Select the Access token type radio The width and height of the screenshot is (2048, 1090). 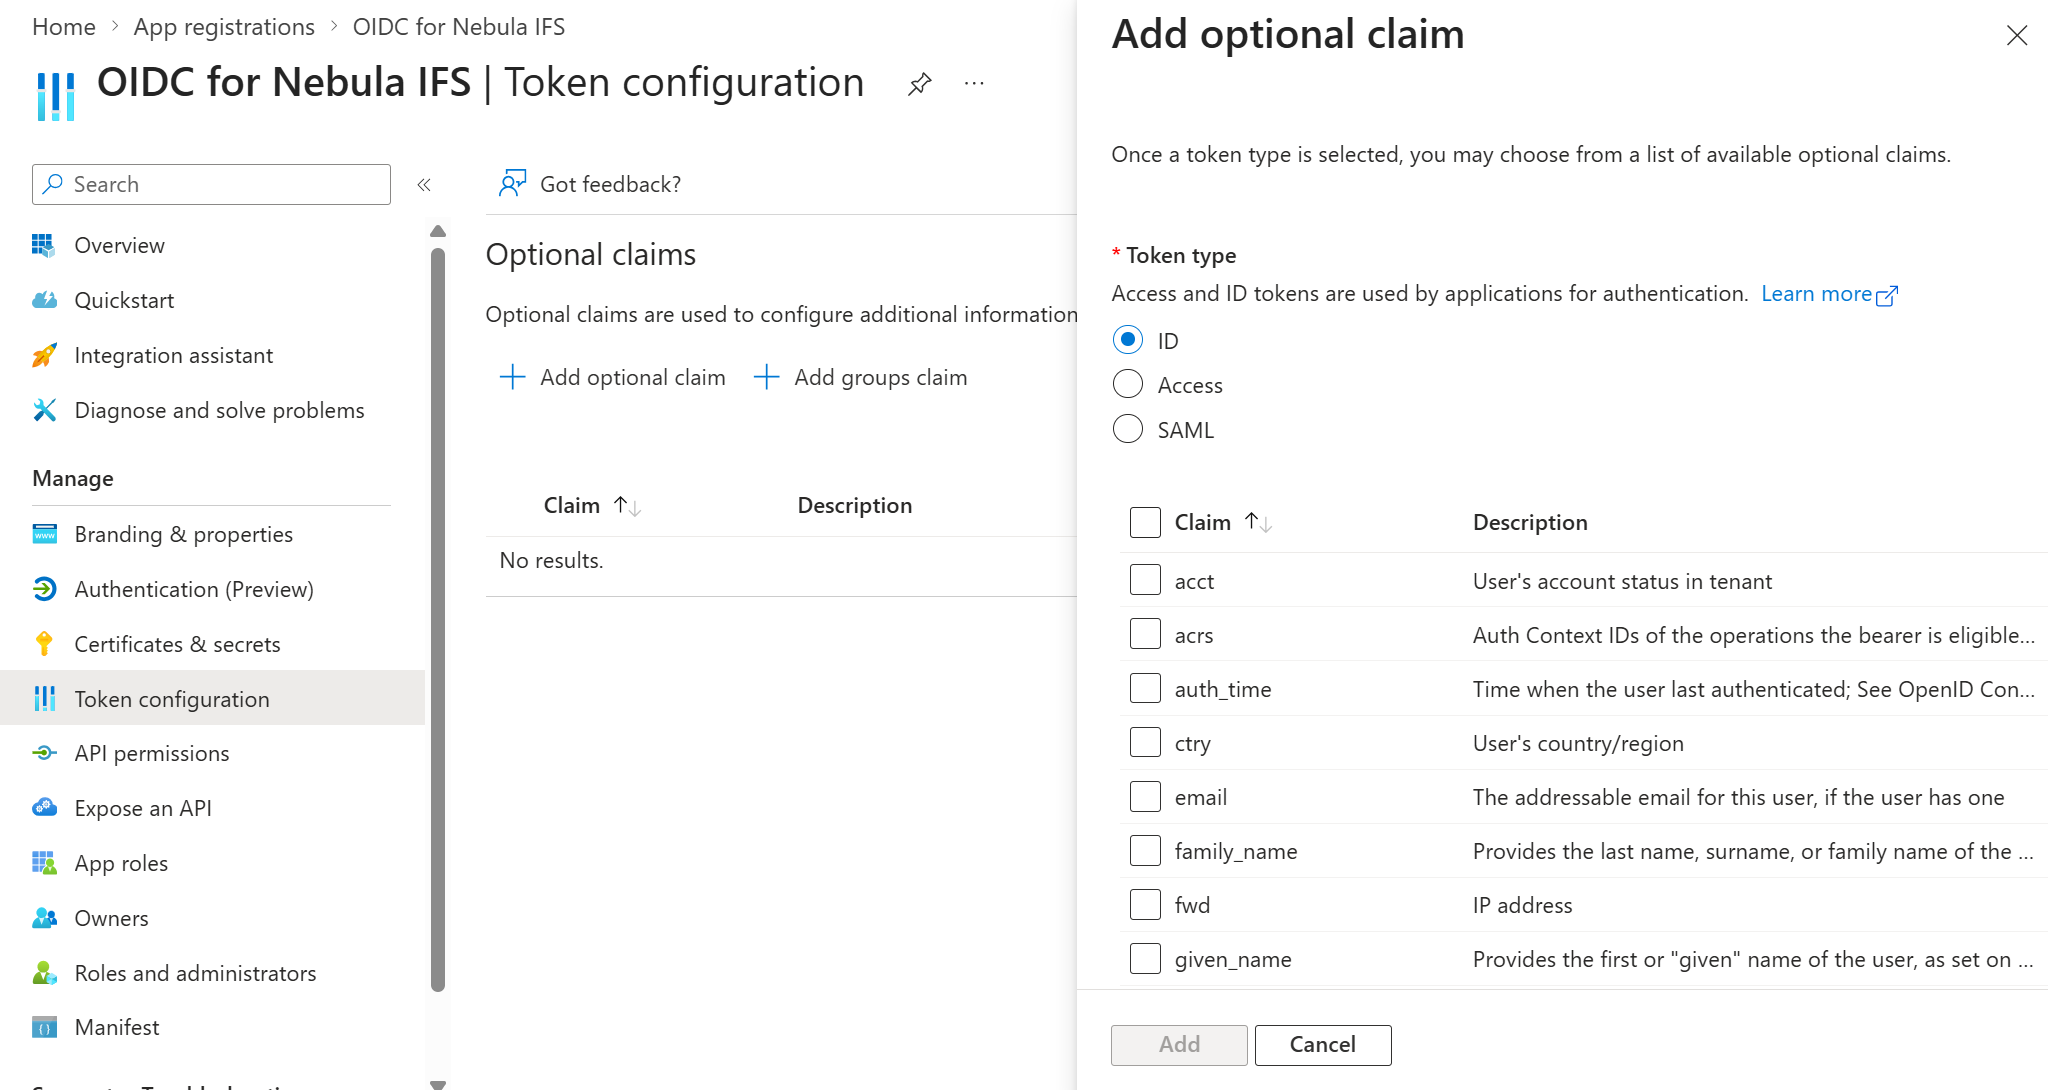[x=1127, y=384]
